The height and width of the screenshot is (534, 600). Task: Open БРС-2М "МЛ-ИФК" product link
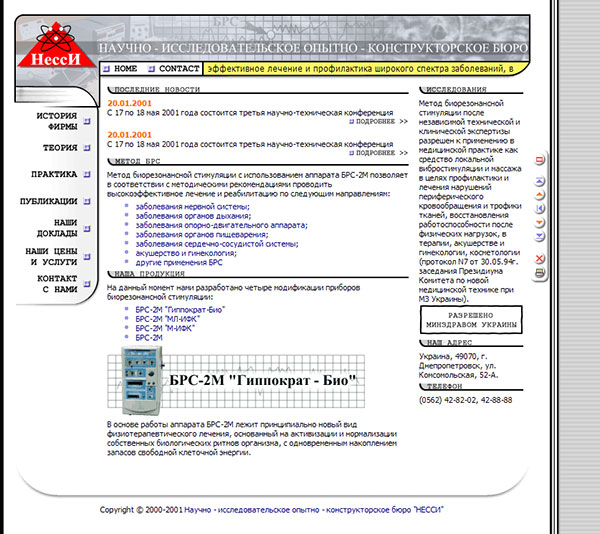[x=168, y=319]
